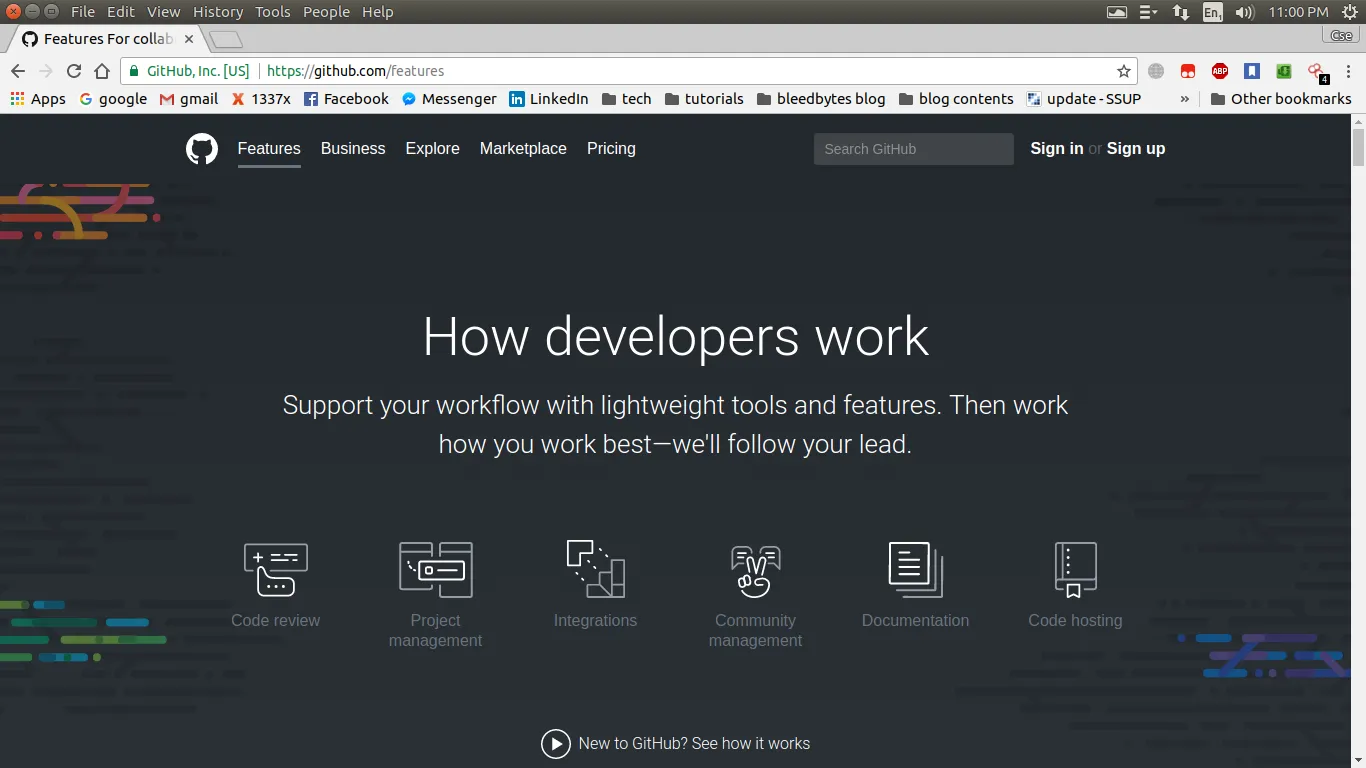Select the Code hosting icon
The width and height of the screenshot is (1366, 768).
pos(1075,570)
